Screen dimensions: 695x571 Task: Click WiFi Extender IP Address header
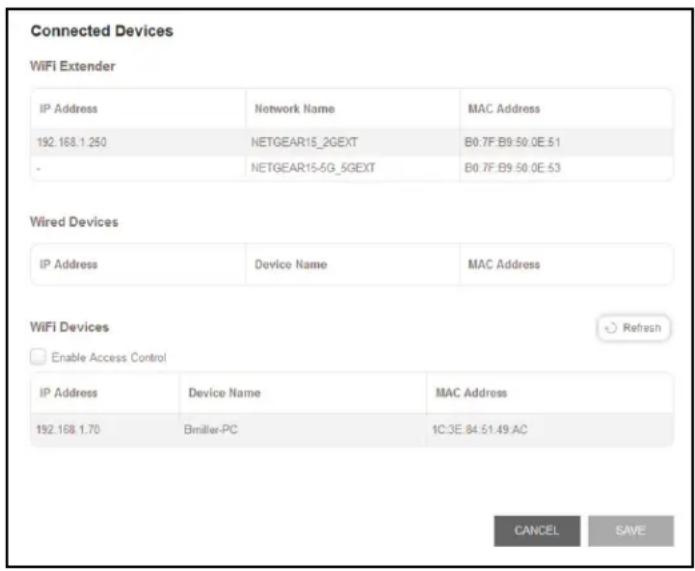pyautogui.click(x=68, y=109)
